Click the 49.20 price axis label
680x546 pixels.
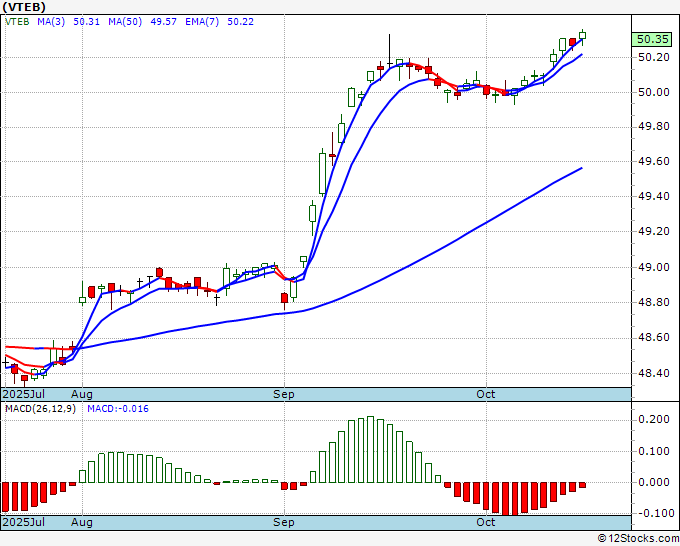[654, 232]
